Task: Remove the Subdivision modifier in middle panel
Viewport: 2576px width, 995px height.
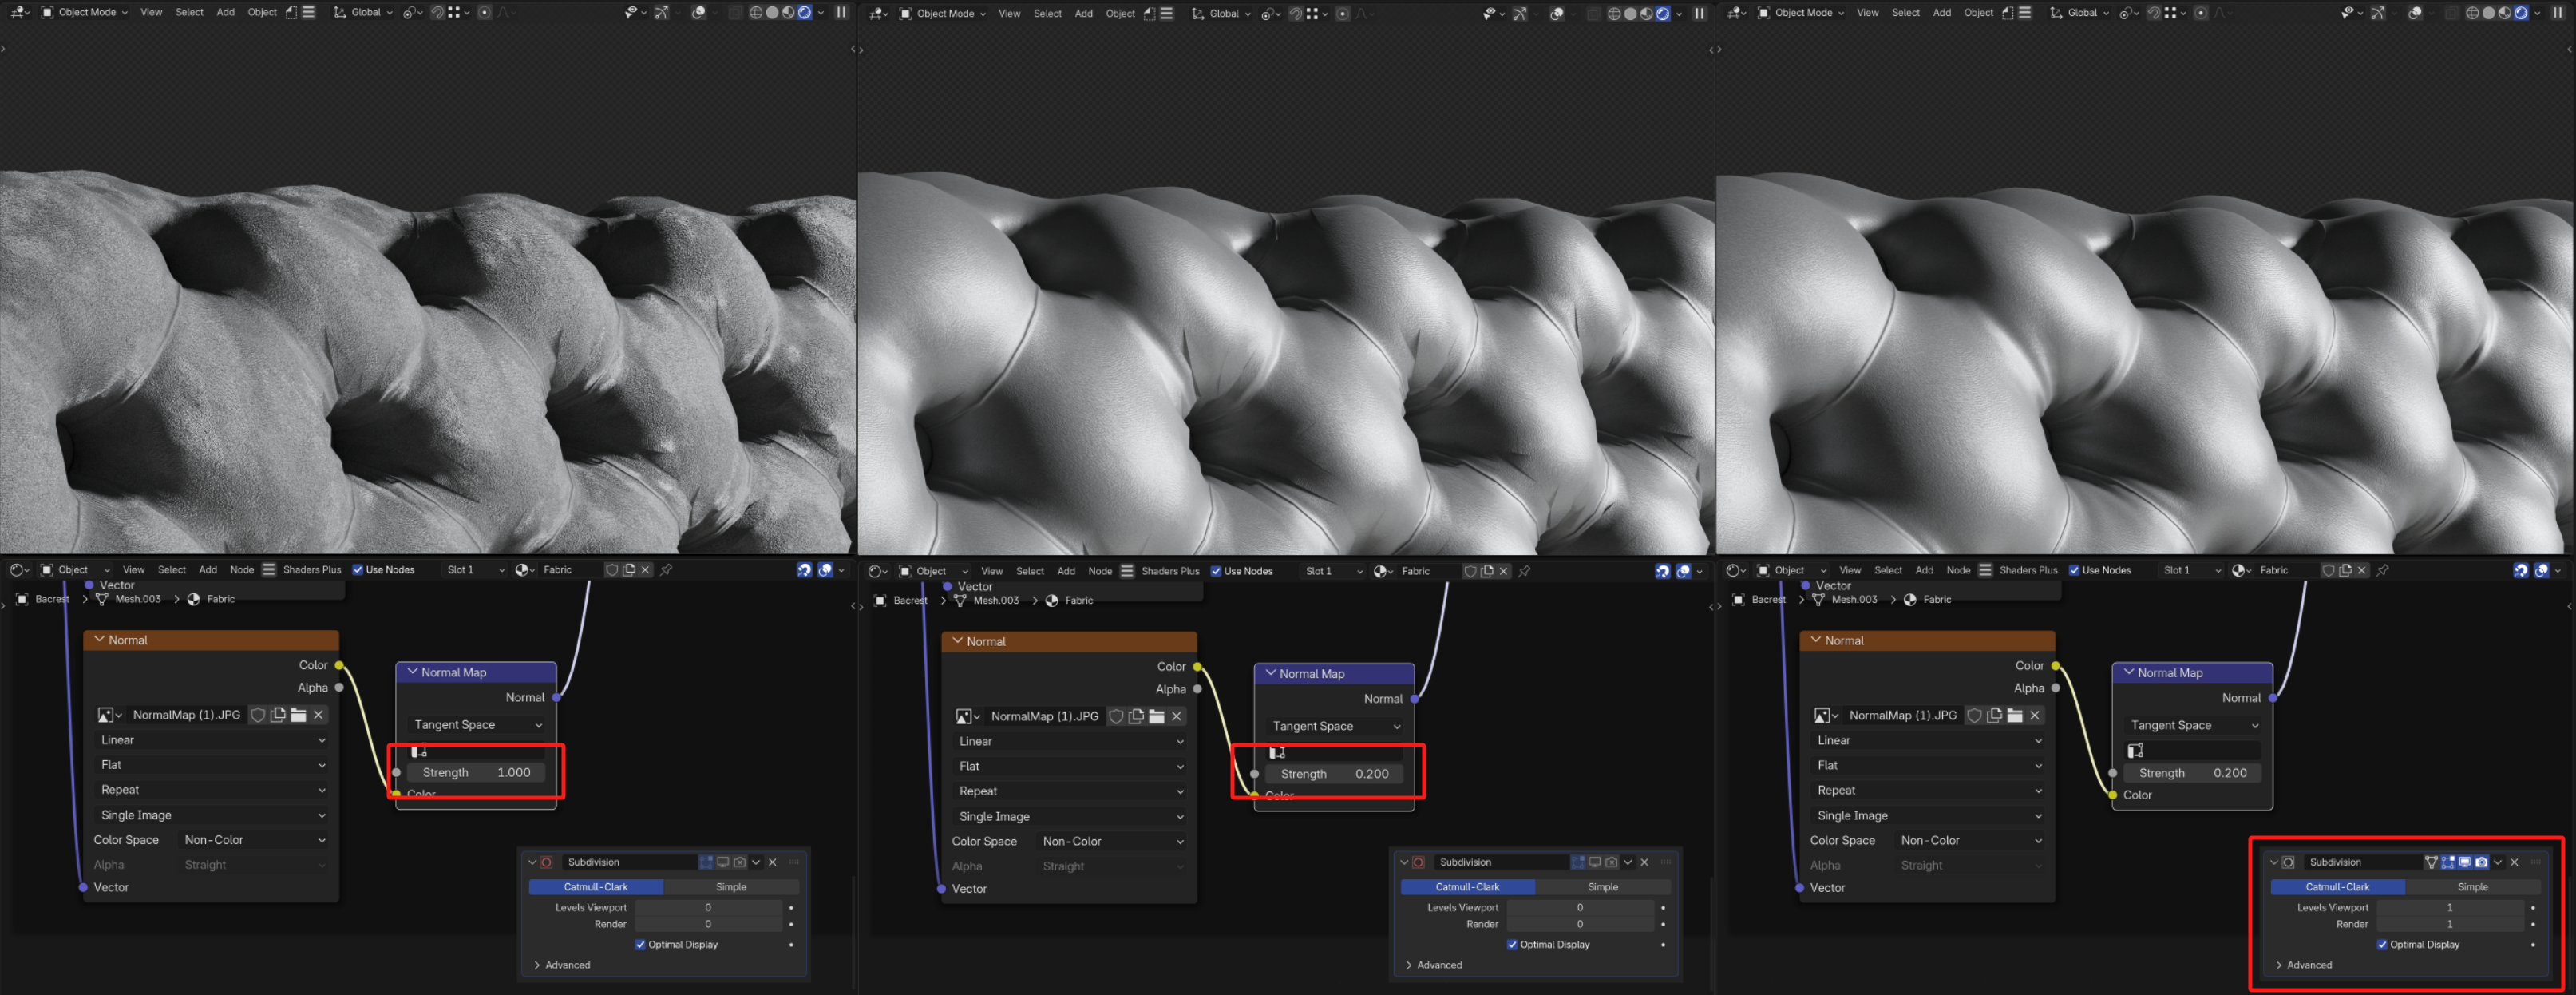Action: [1644, 862]
